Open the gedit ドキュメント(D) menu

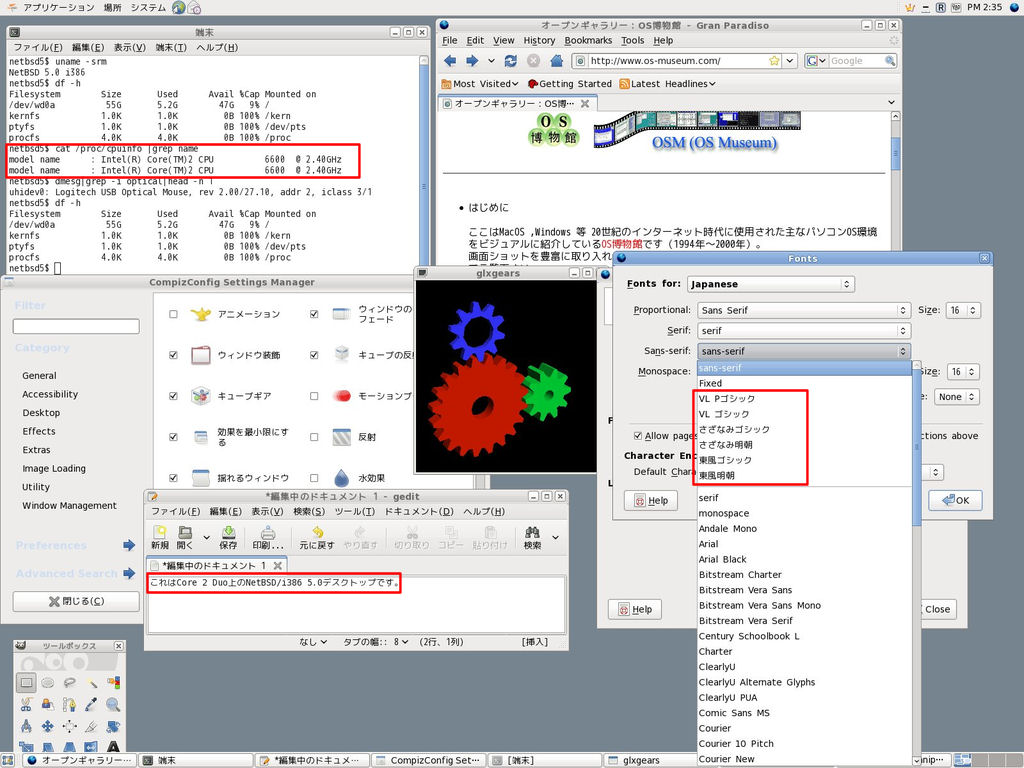pyautogui.click(x=419, y=512)
